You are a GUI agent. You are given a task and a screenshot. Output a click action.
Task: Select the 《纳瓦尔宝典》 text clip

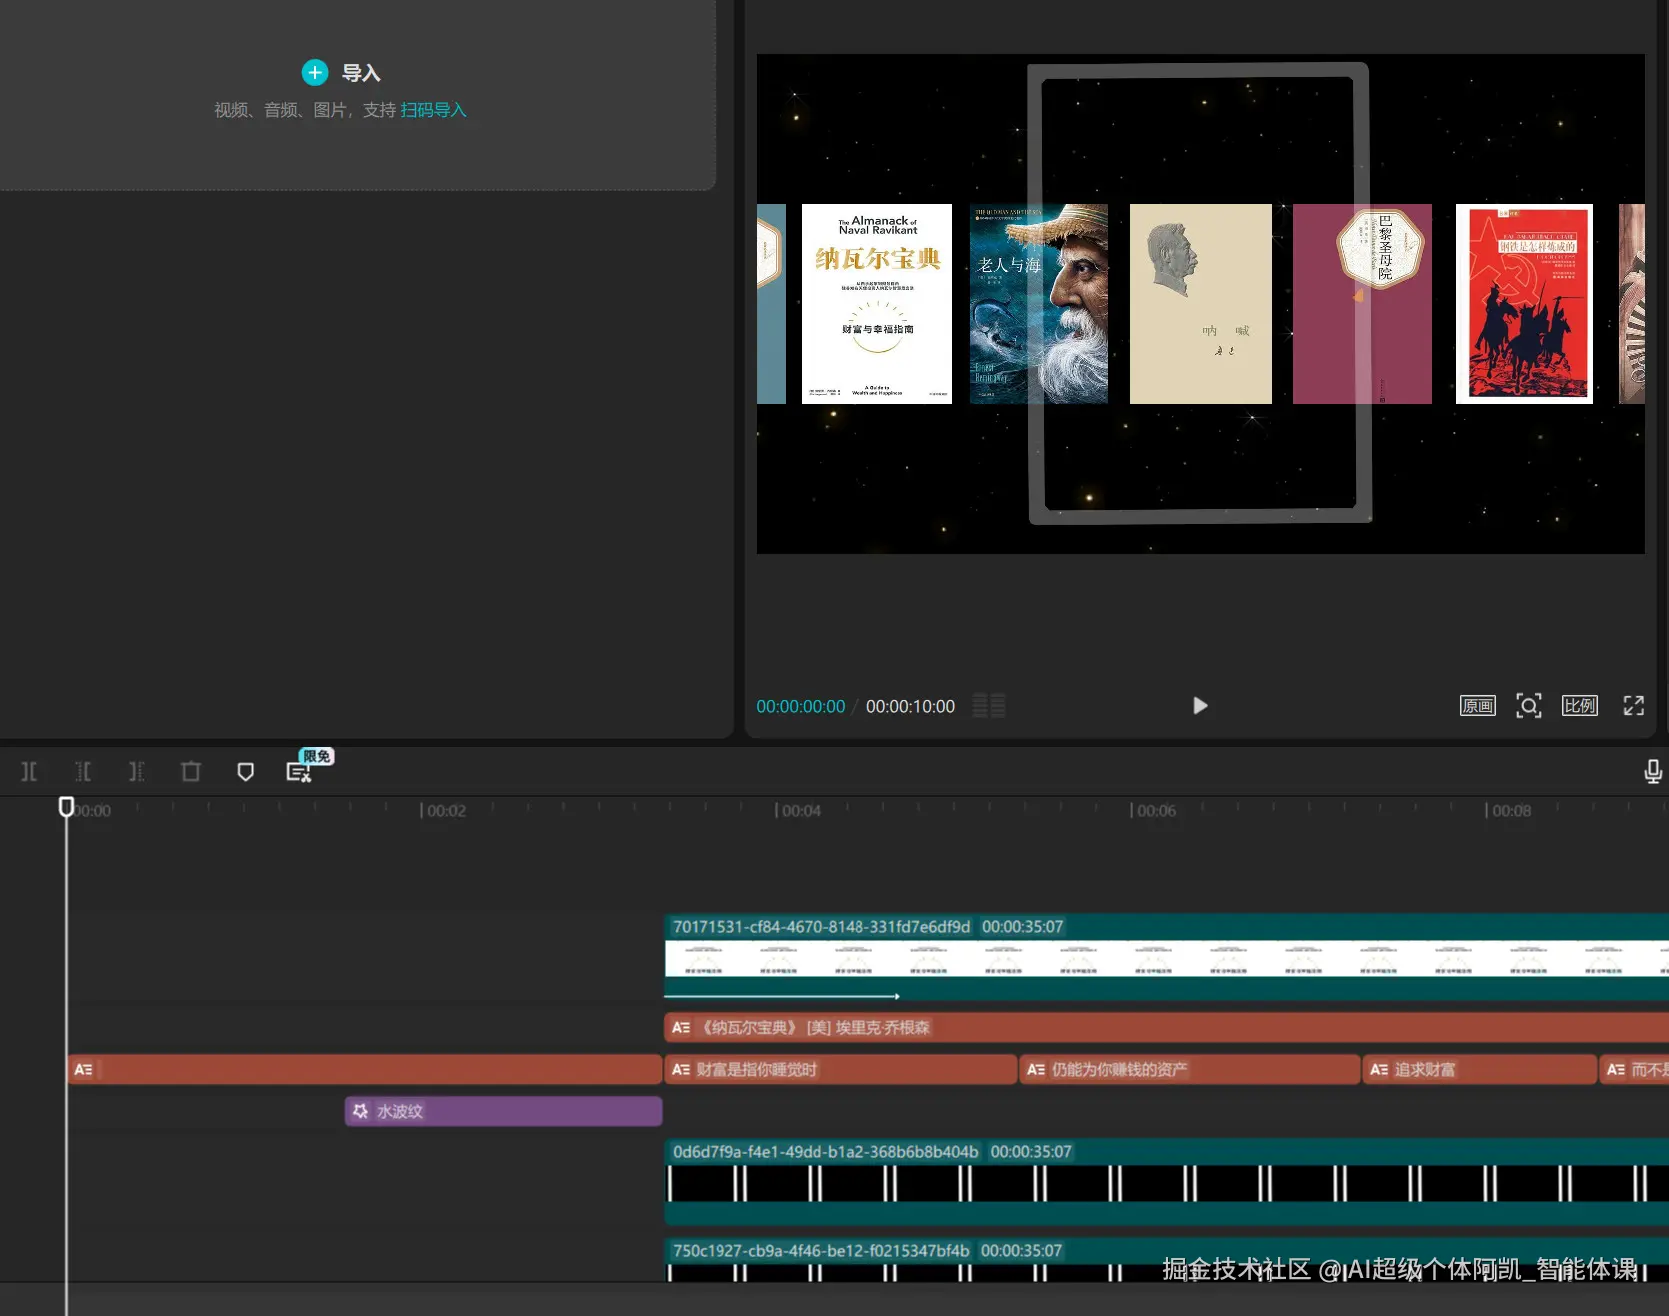coord(1166,1028)
